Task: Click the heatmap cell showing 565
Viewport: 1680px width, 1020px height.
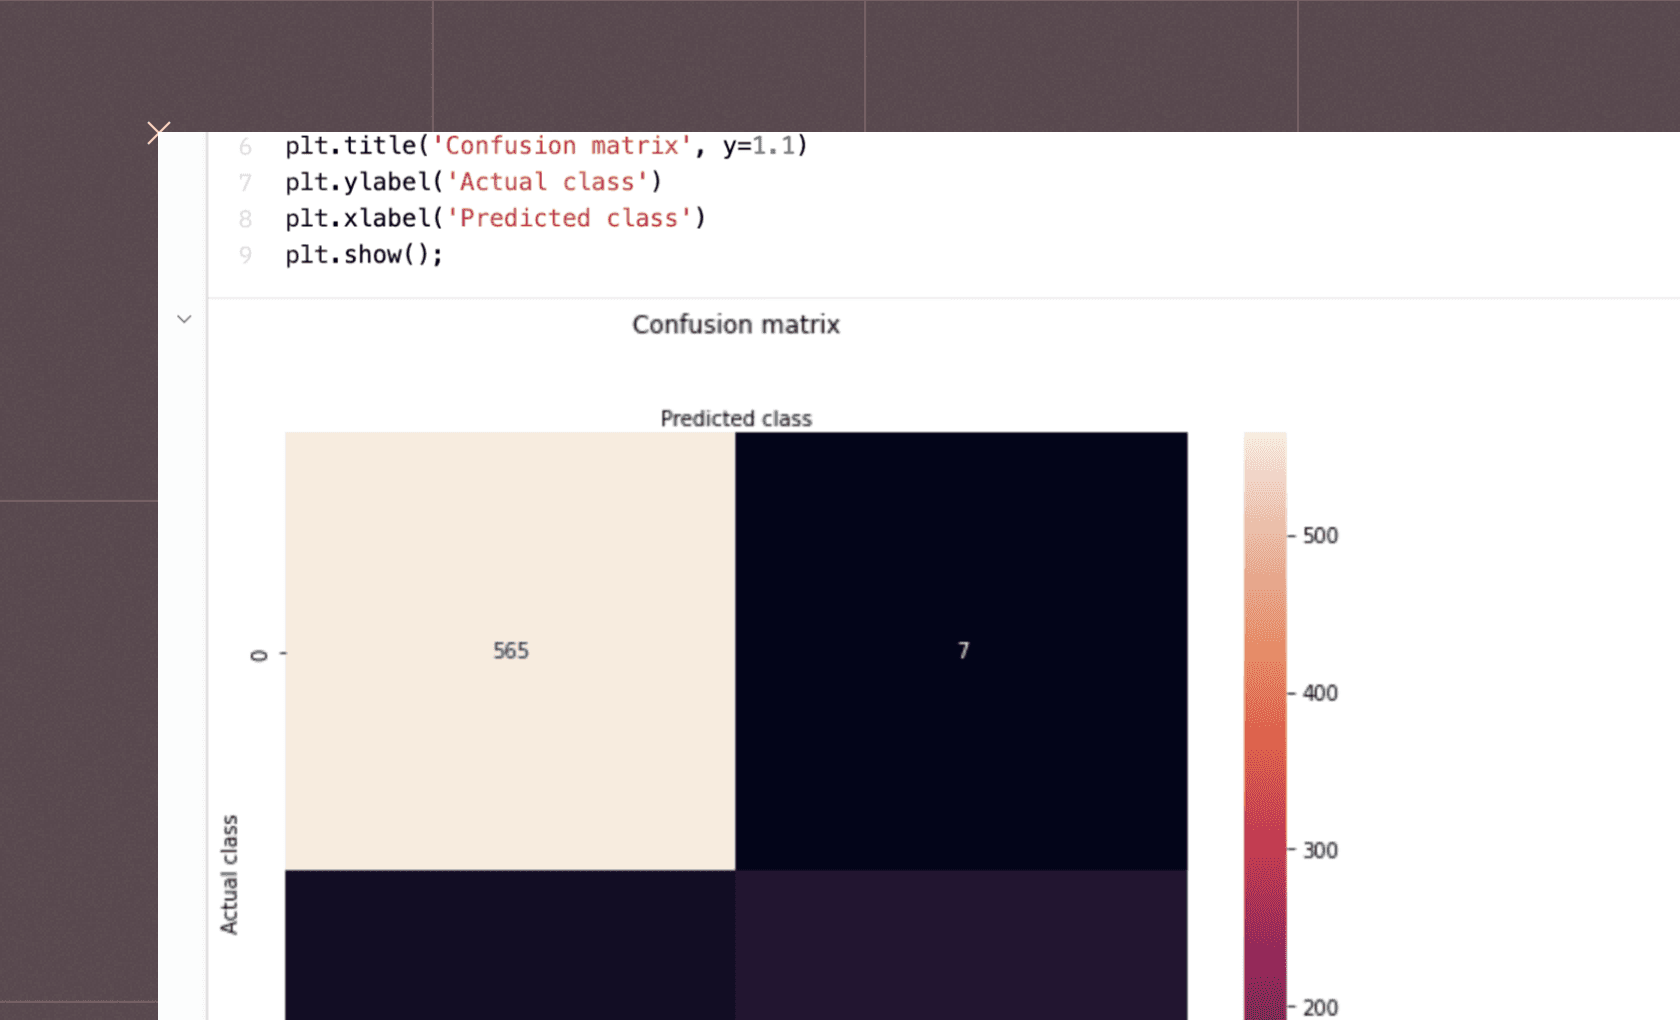Action: 510,651
